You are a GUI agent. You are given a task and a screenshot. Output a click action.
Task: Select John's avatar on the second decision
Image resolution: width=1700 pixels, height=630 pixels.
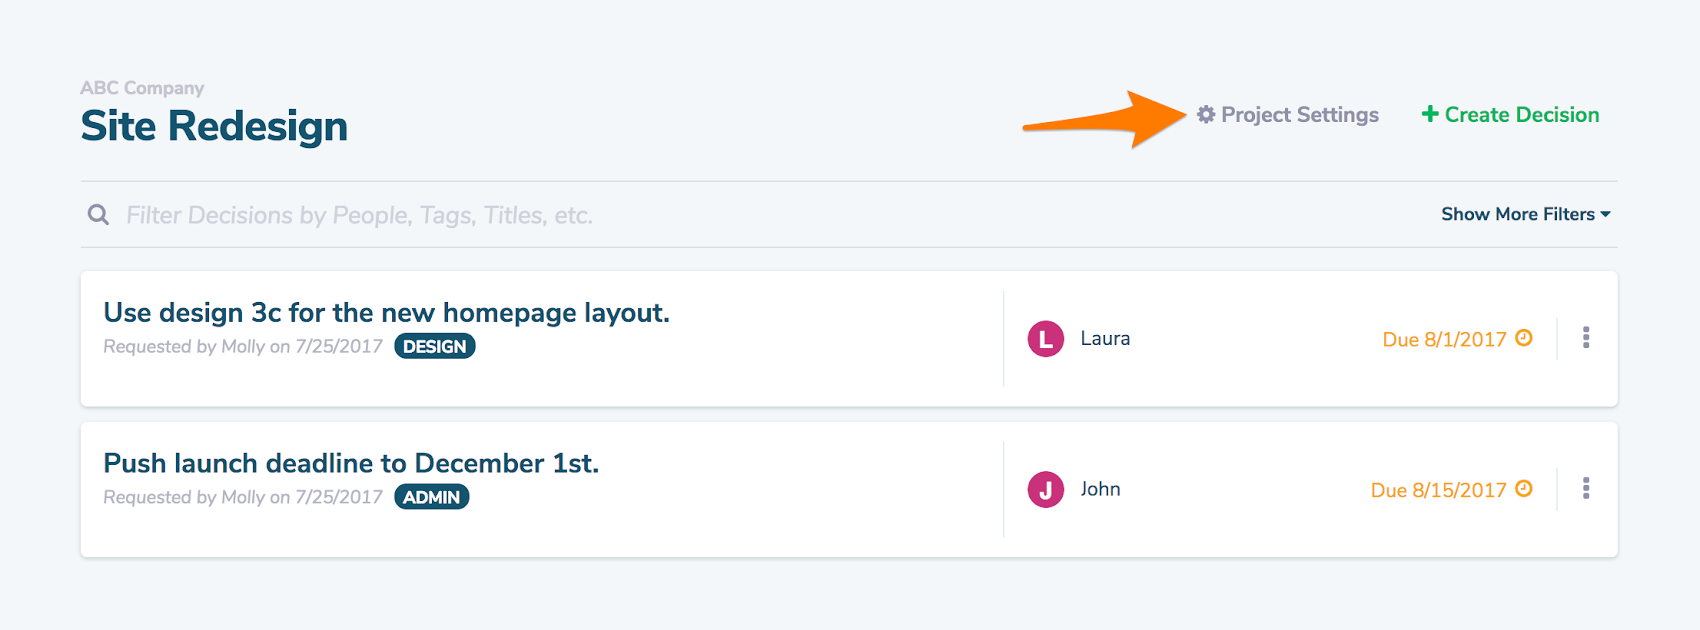[x=1045, y=489]
